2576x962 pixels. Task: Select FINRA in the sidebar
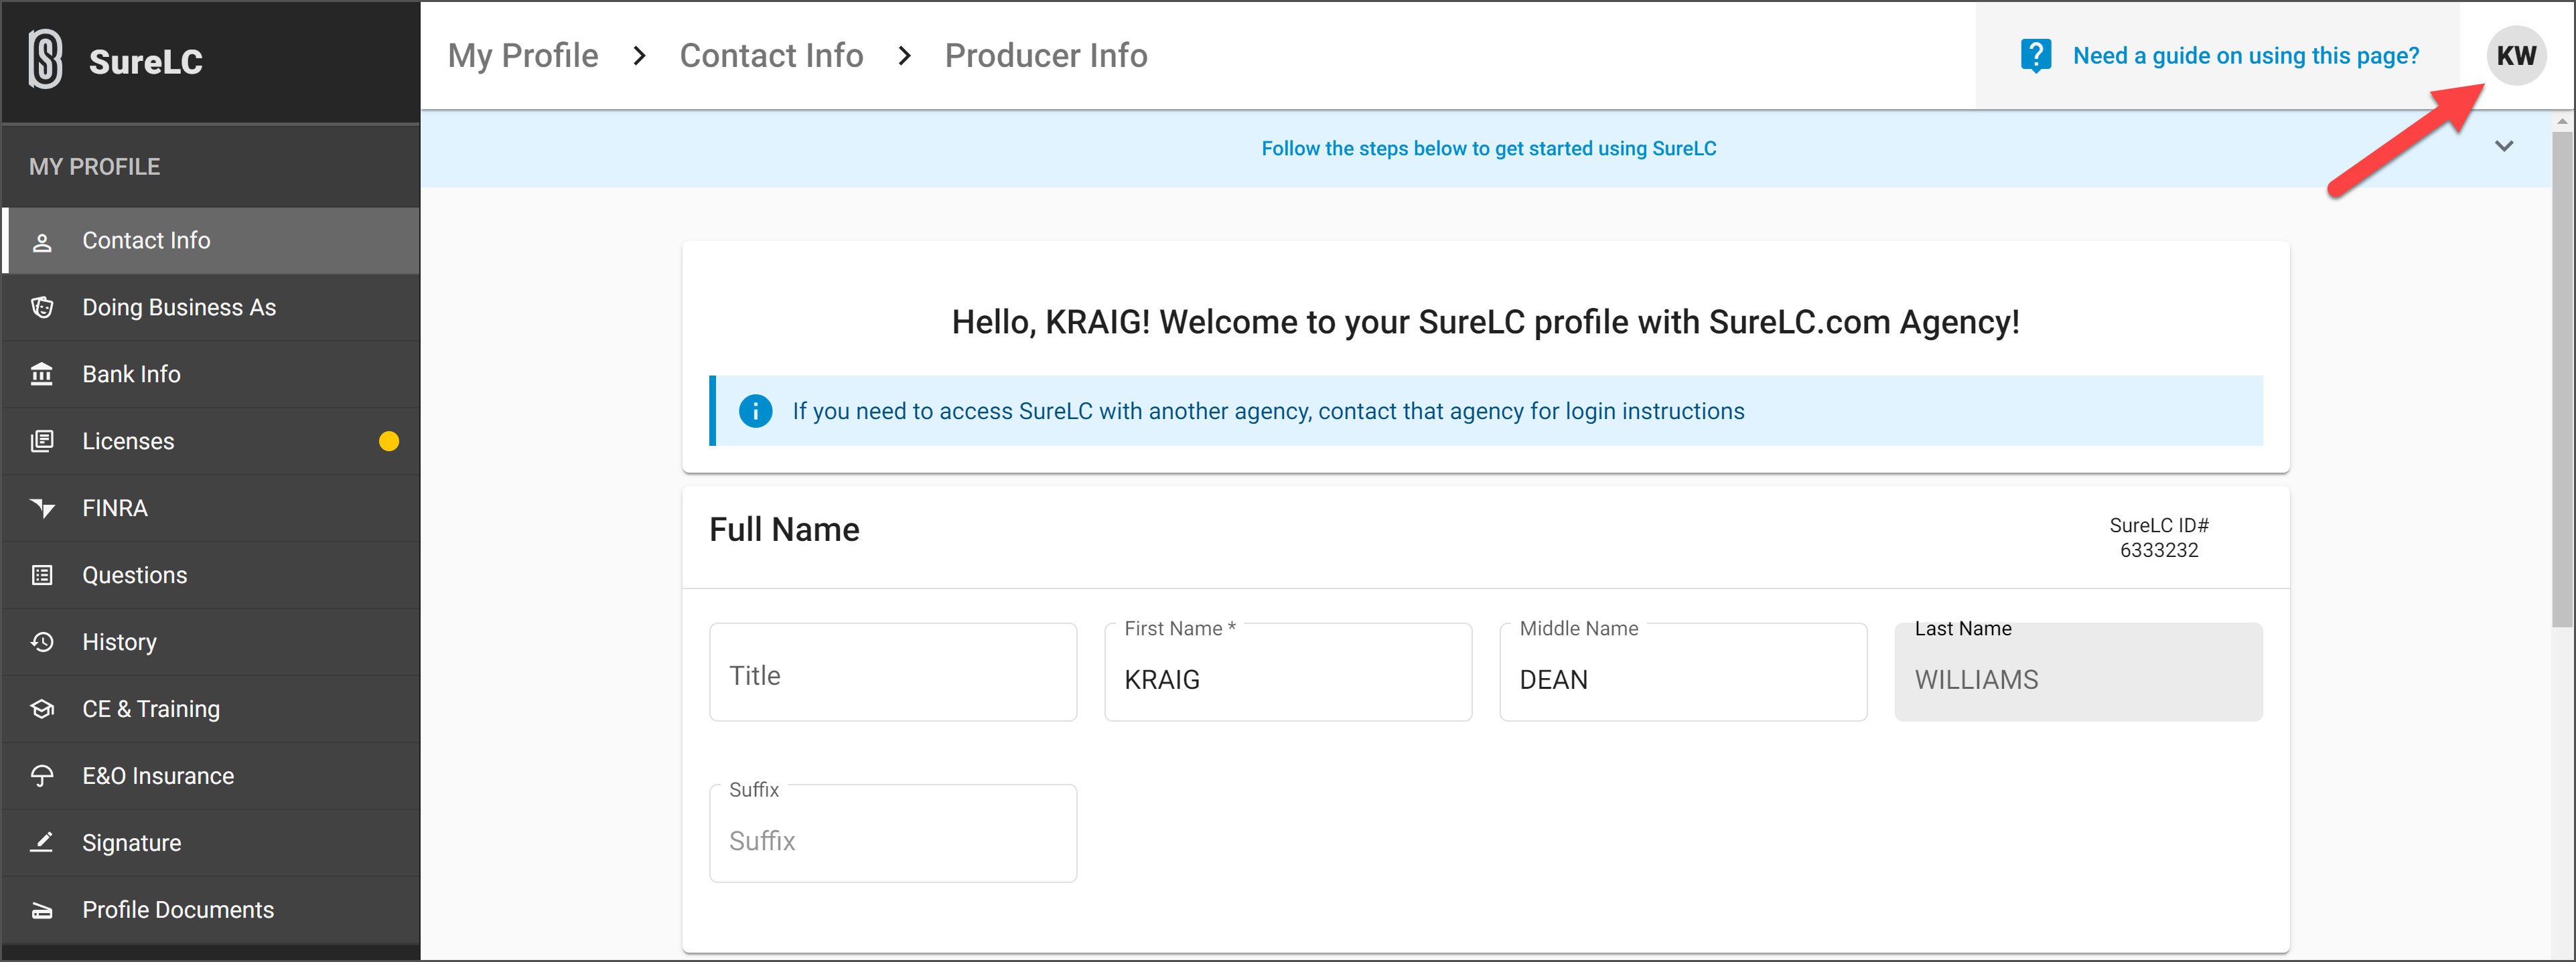tap(211, 509)
